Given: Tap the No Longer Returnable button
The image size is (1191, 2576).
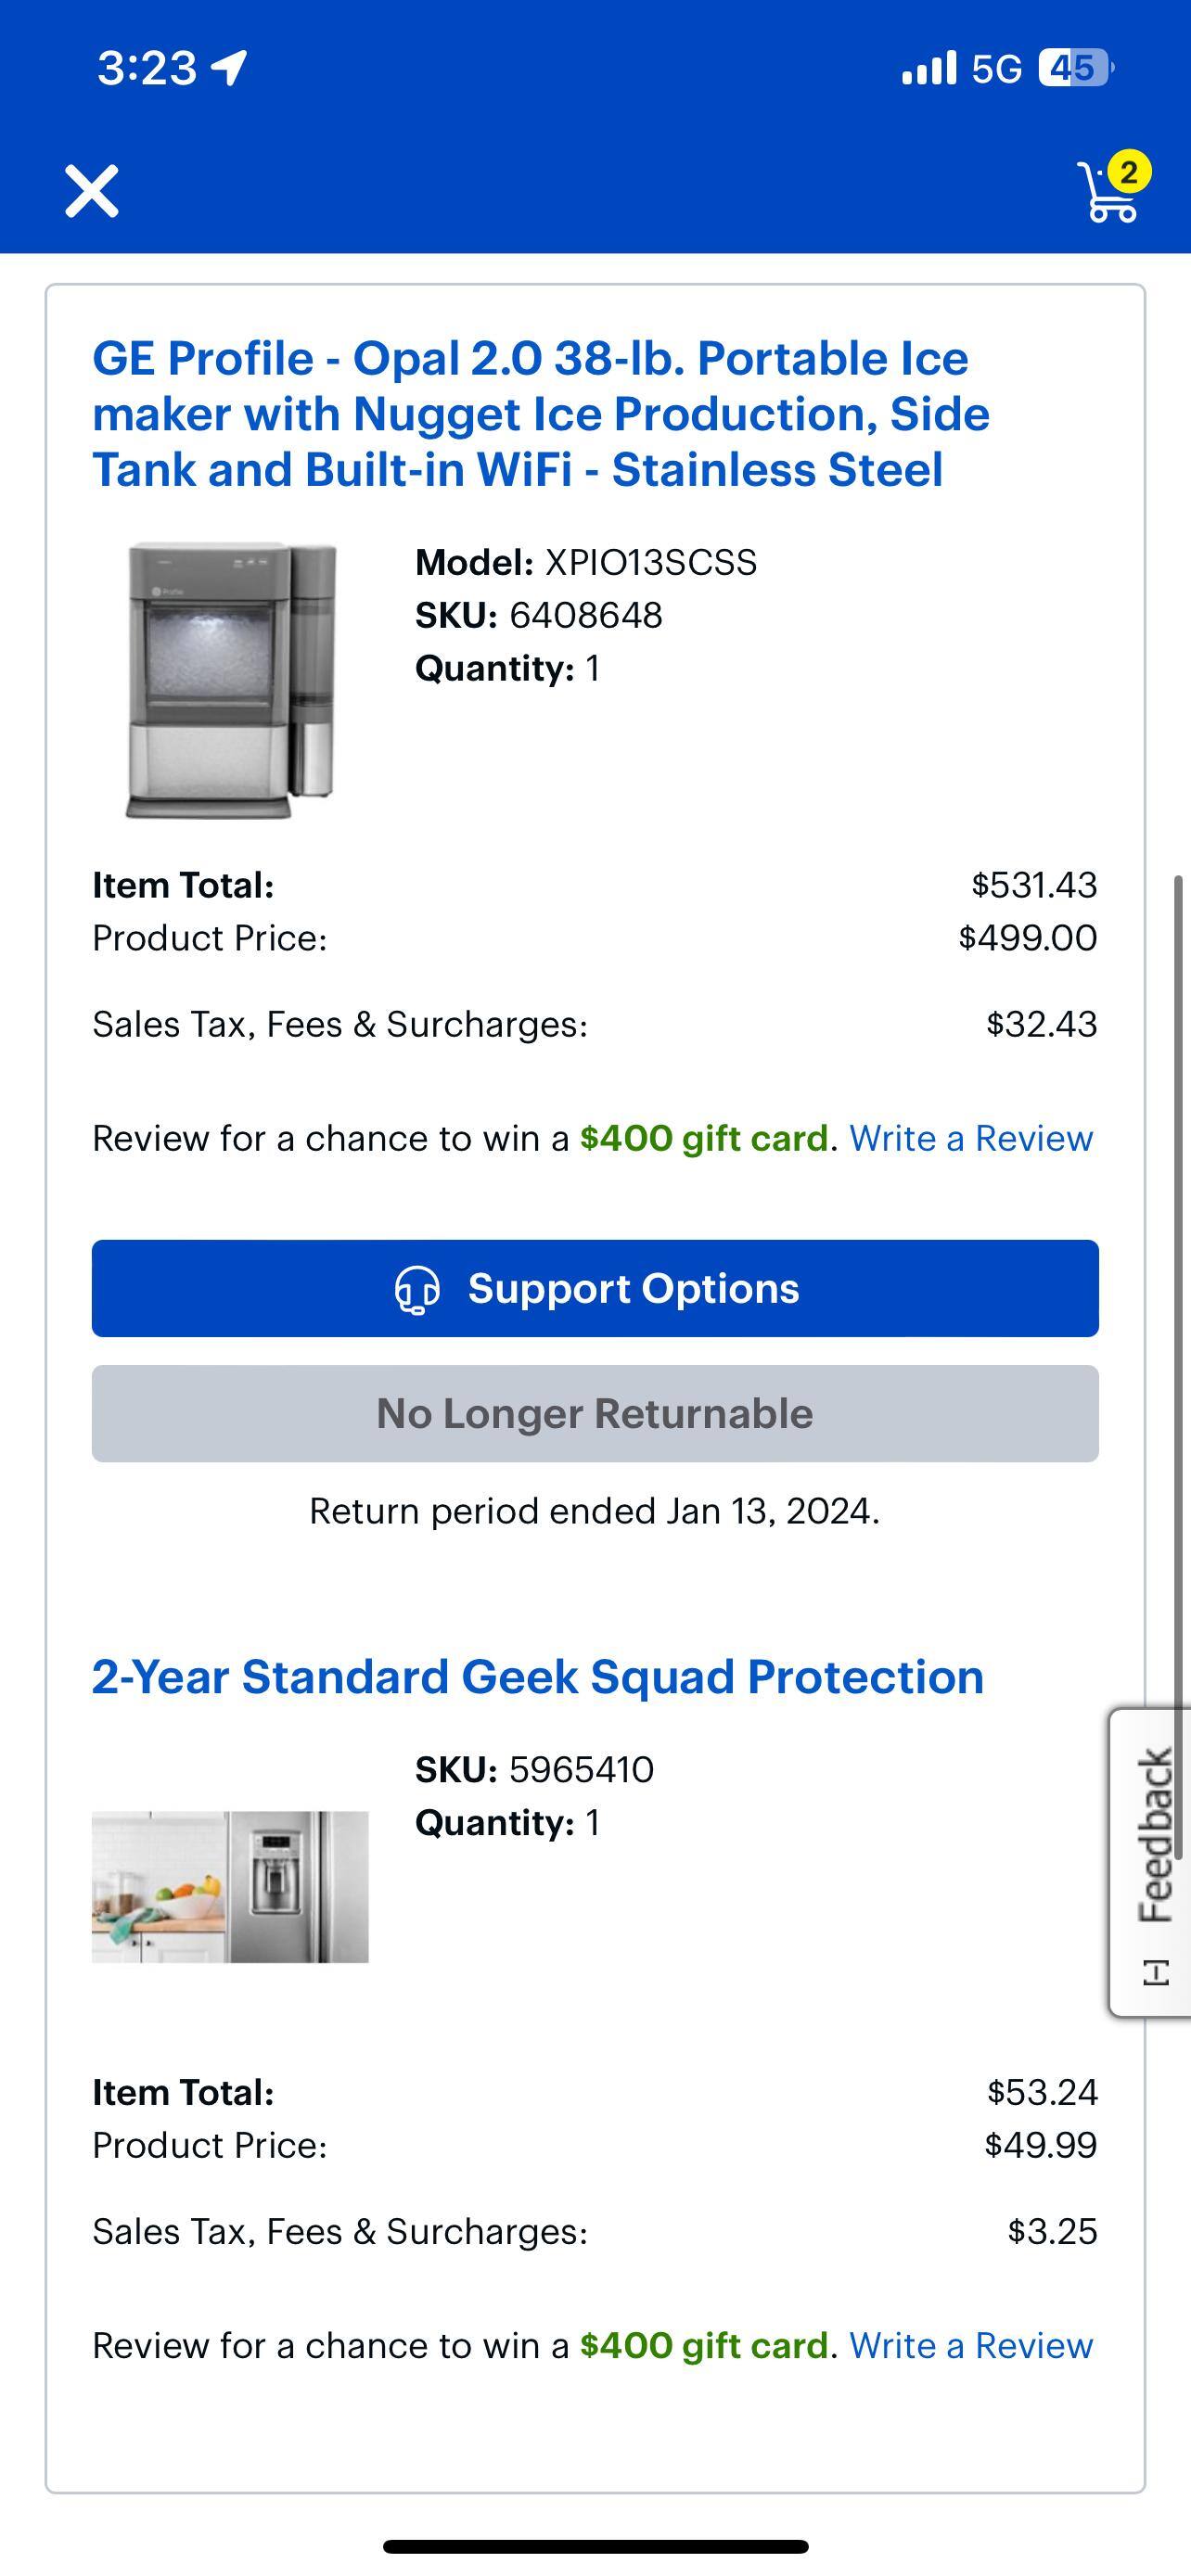Looking at the screenshot, I should (595, 1414).
